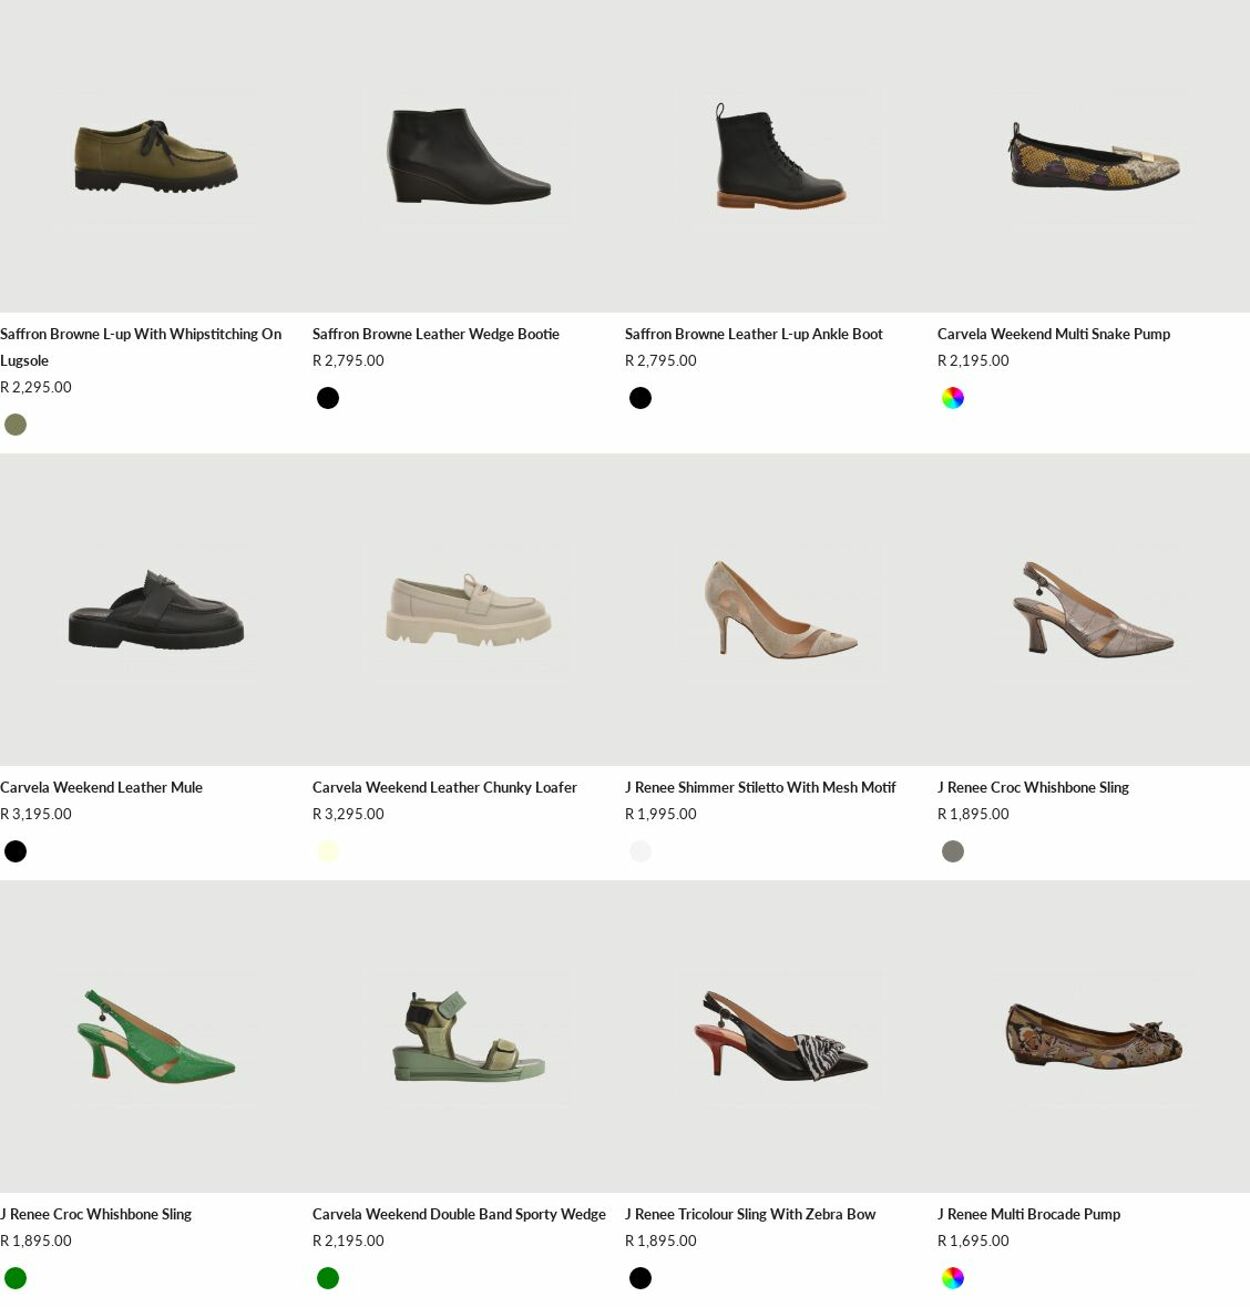Open J Renee Croc Whishbone Sling R 1,895.00 grey swatch title

click(x=1033, y=787)
